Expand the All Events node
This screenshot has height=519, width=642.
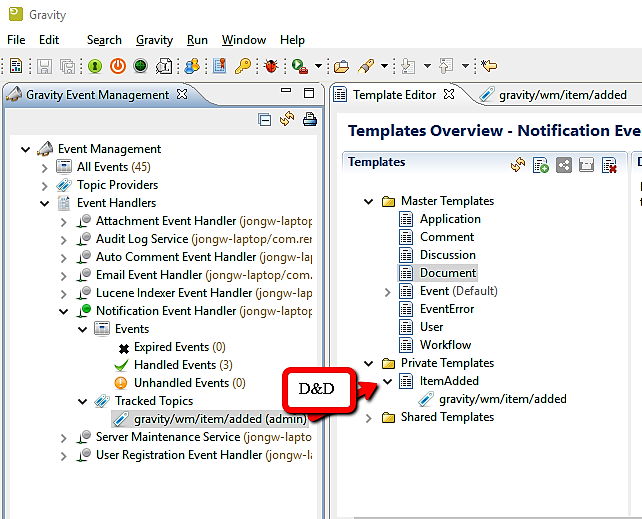click(45, 167)
